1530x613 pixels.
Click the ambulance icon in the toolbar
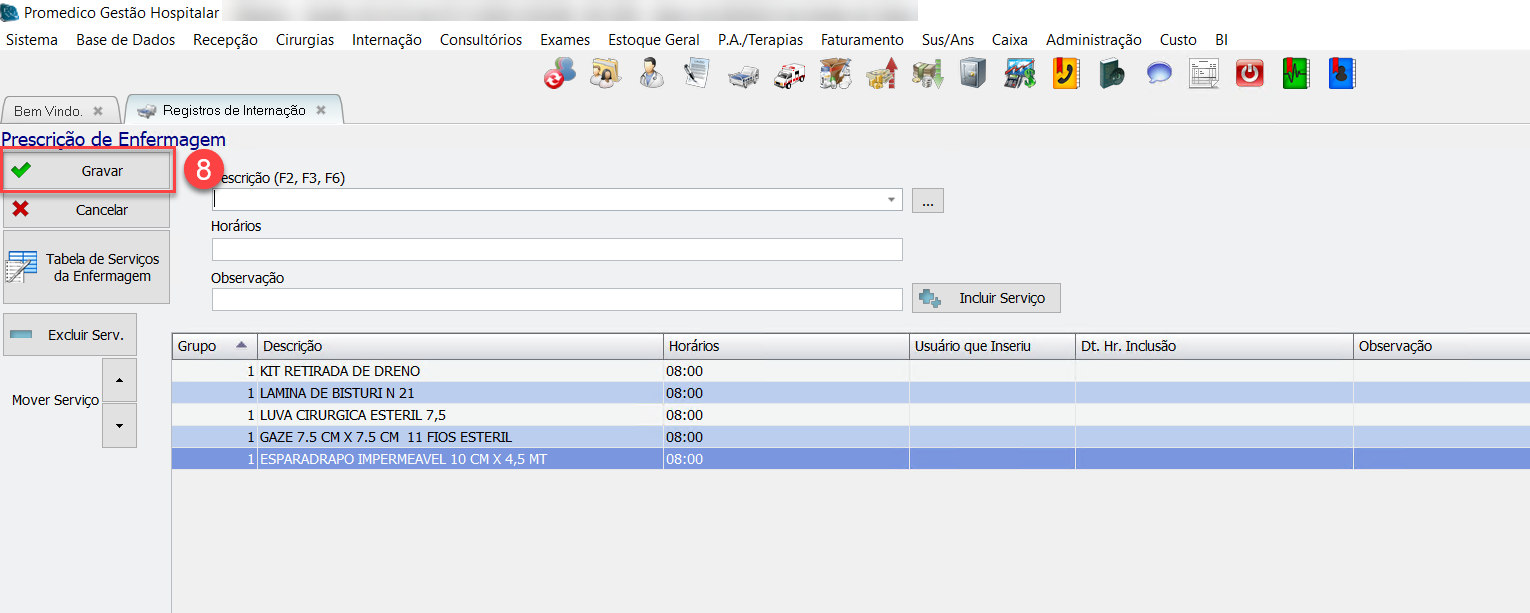point(790,74)
